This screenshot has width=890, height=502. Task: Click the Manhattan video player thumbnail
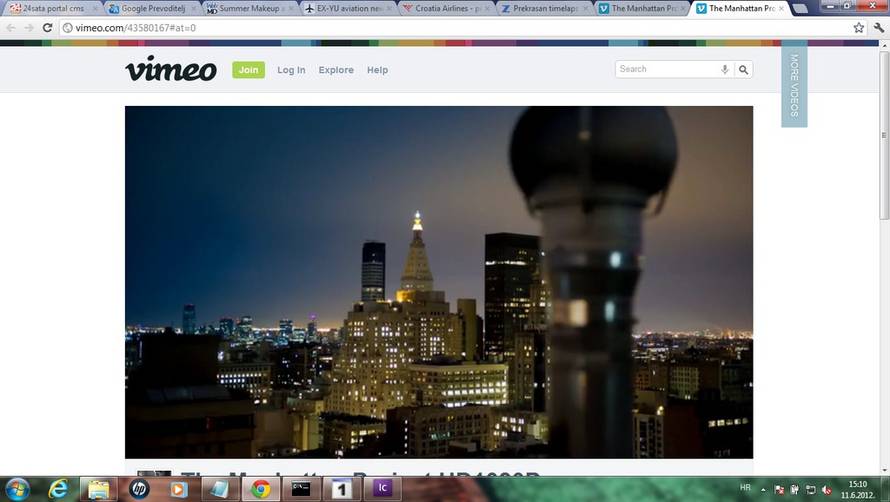pos(439,282)
